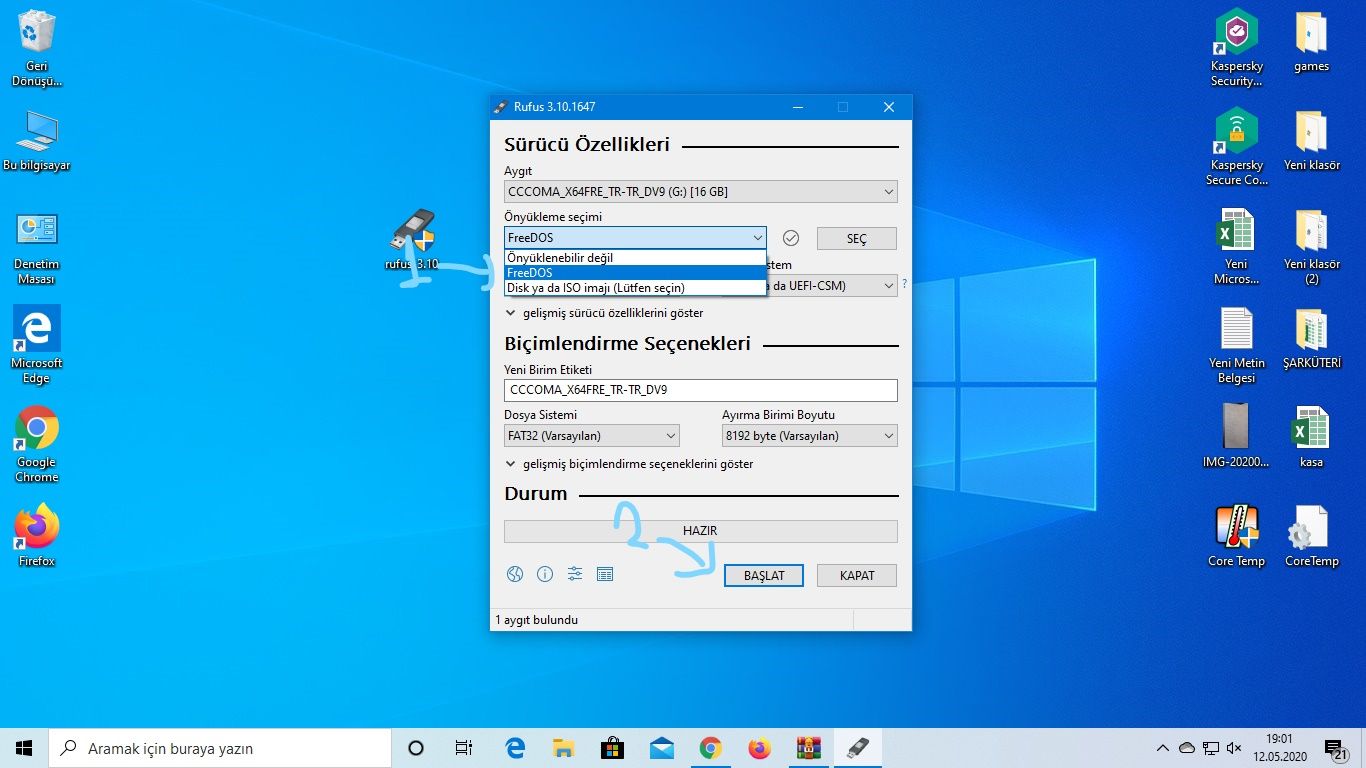Click WinRAR icon in the taskbar
This screenshot has width=1366, height=768.
click(x=808, y=748)
